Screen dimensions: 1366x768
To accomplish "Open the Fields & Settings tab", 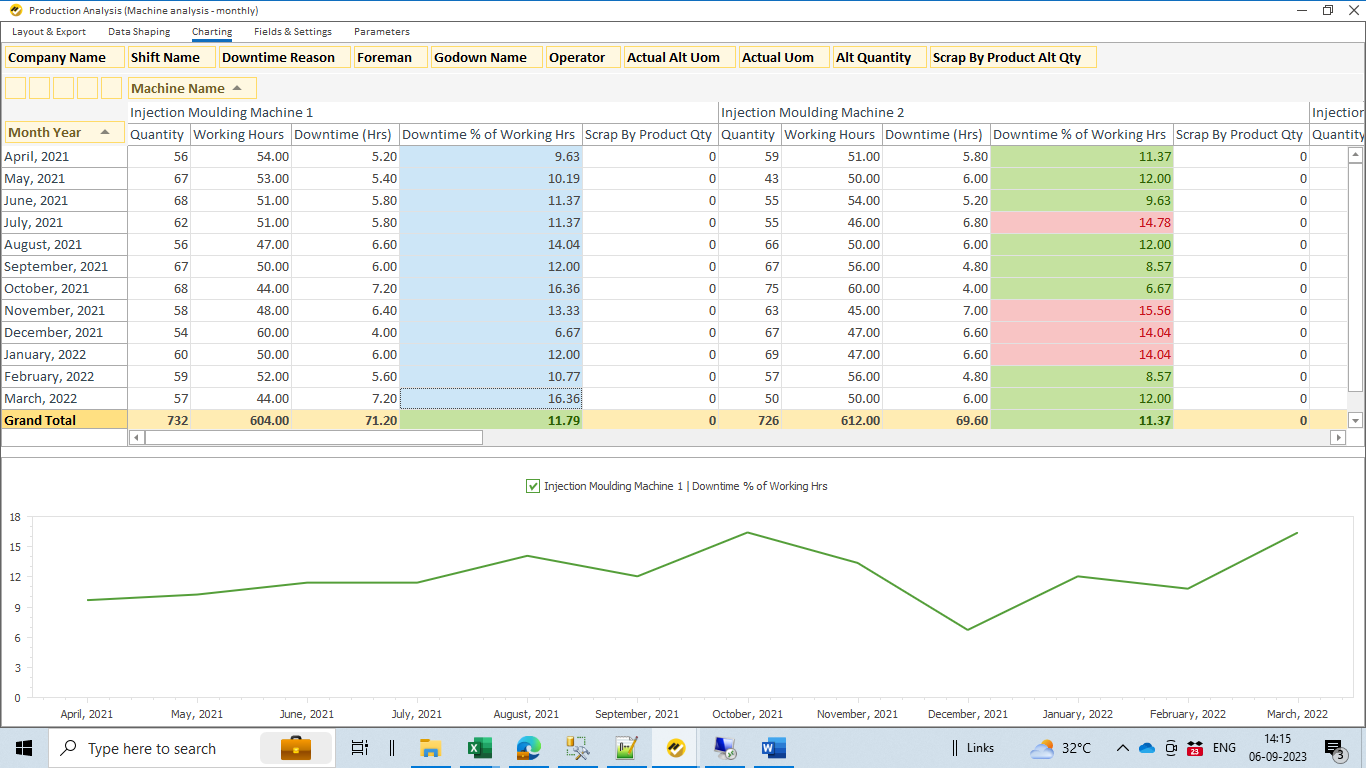I will coord(292,32).
